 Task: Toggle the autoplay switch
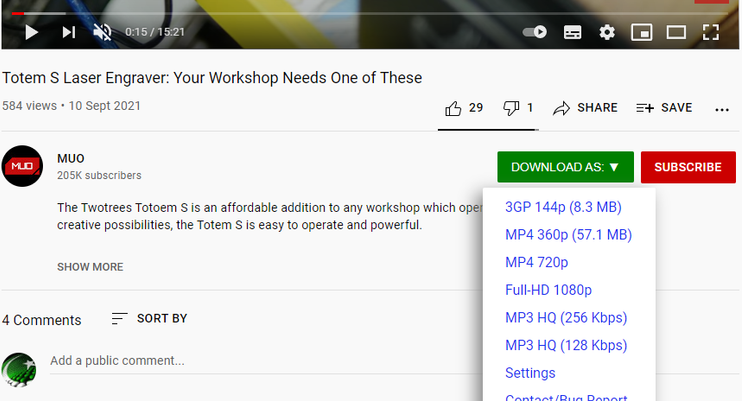coord(535,32)
